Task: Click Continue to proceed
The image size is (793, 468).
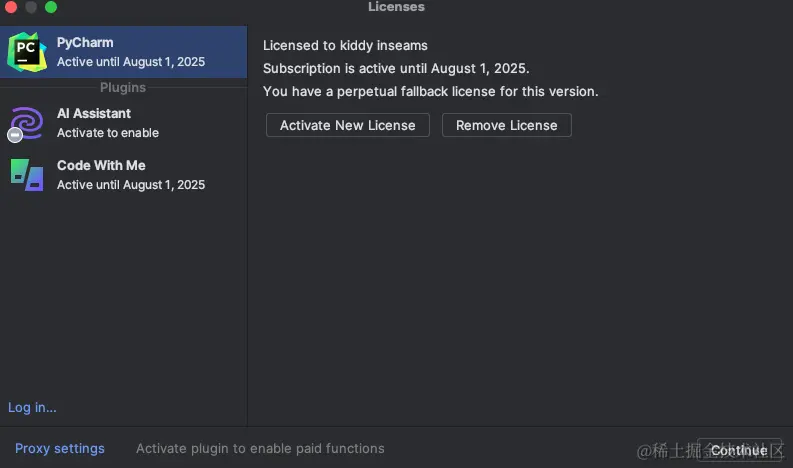Action: pyautogui.click(x=739, y=450)
